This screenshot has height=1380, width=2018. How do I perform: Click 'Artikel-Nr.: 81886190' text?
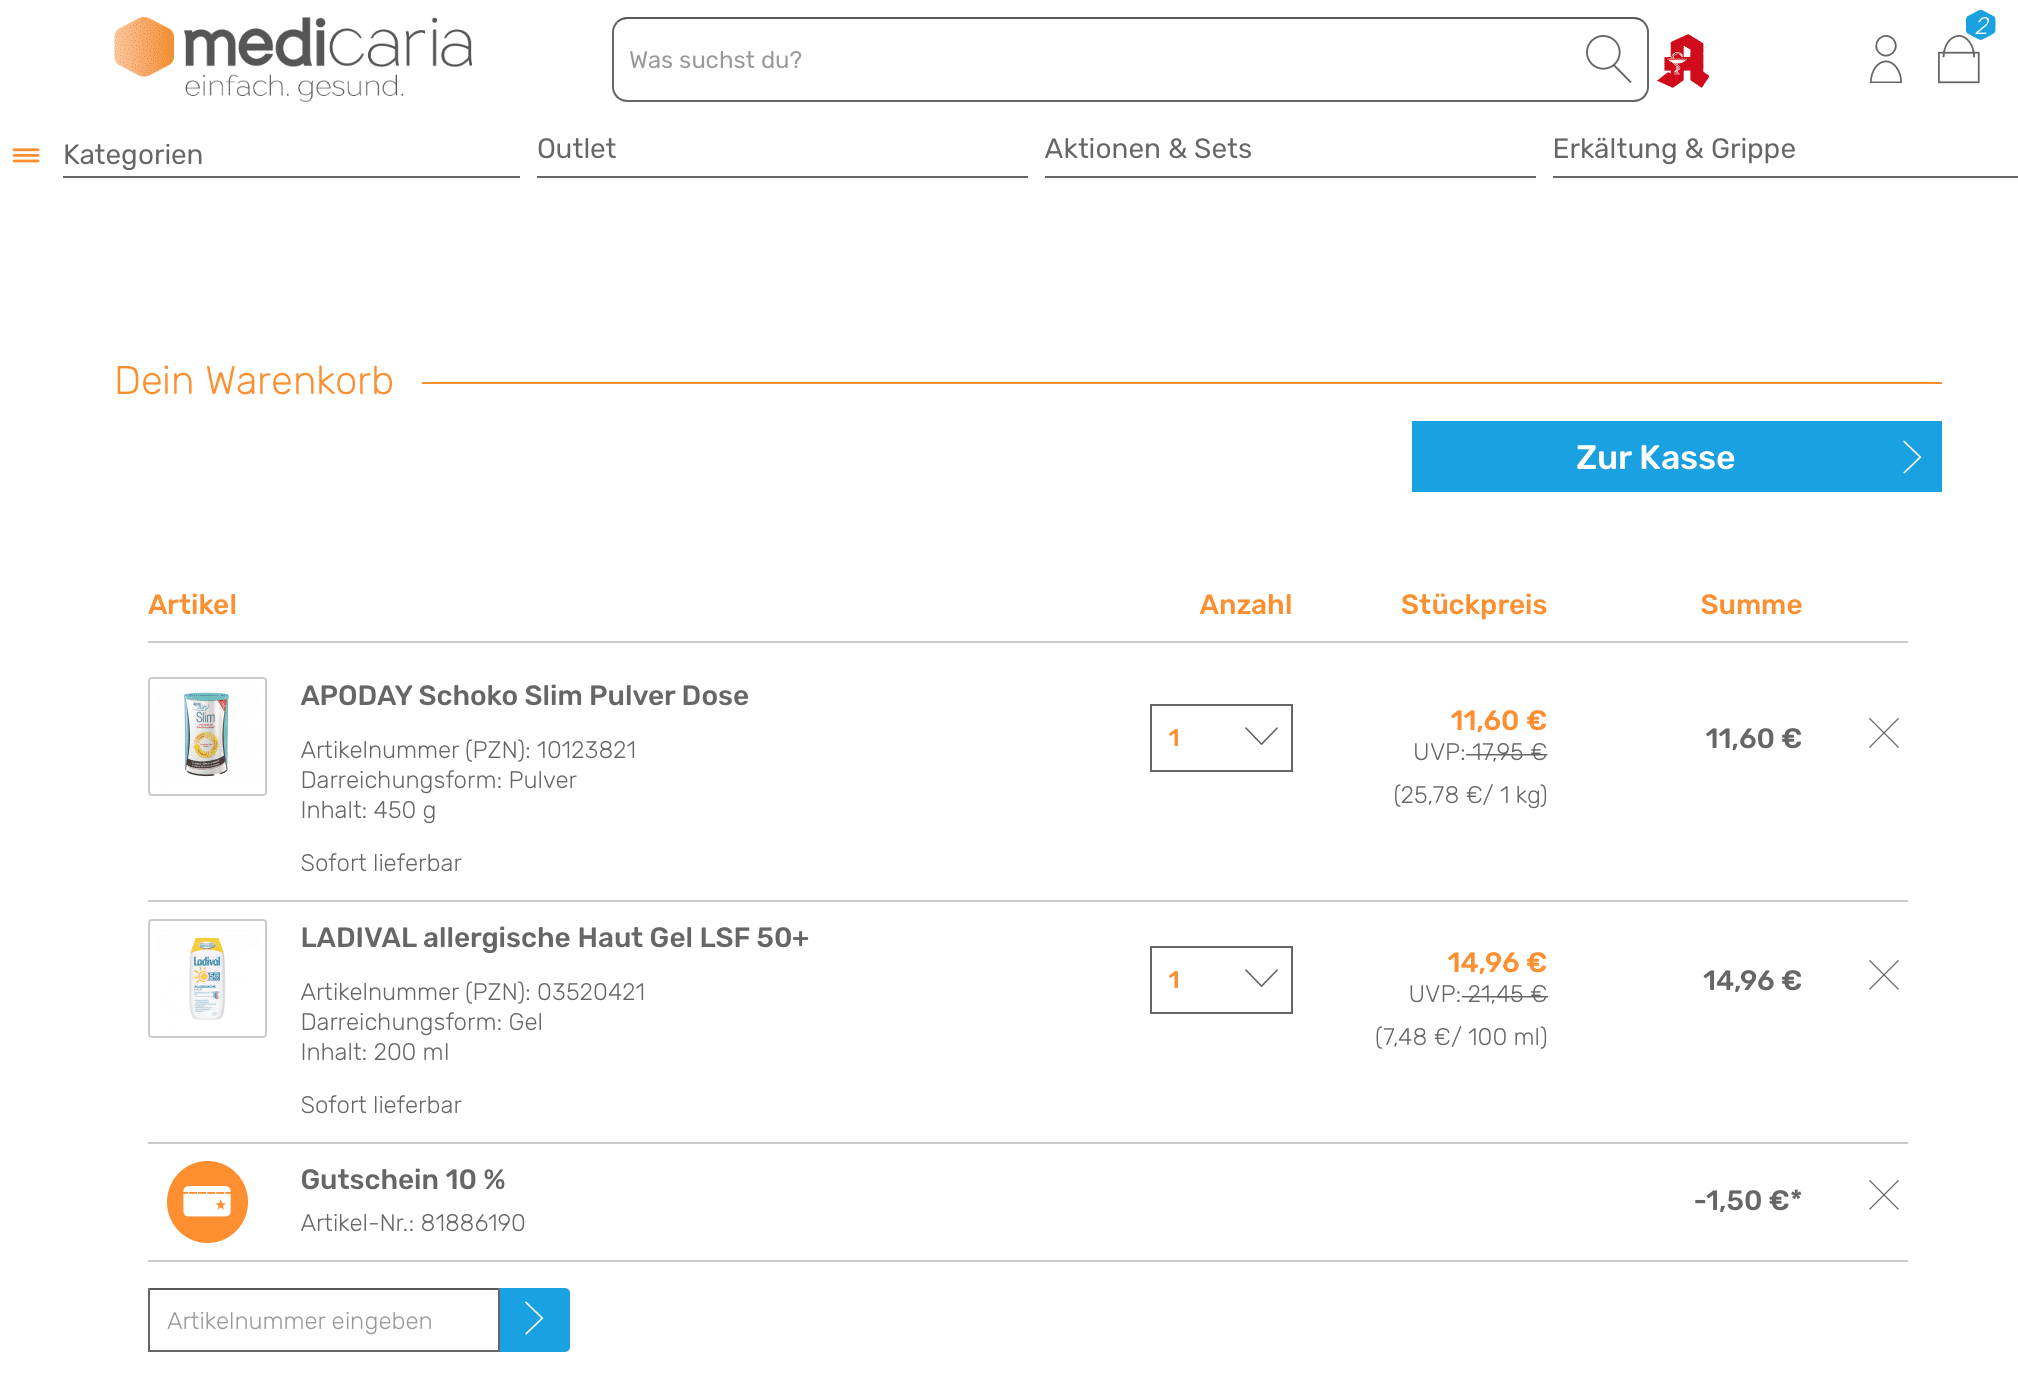tap(412, 1222)
